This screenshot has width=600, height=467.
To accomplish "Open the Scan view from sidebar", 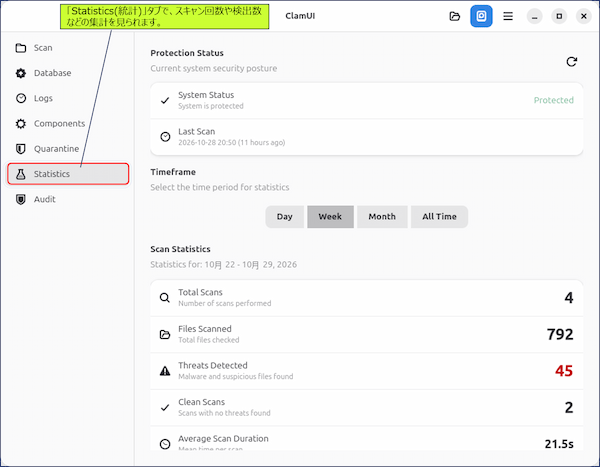I will 68,48.
